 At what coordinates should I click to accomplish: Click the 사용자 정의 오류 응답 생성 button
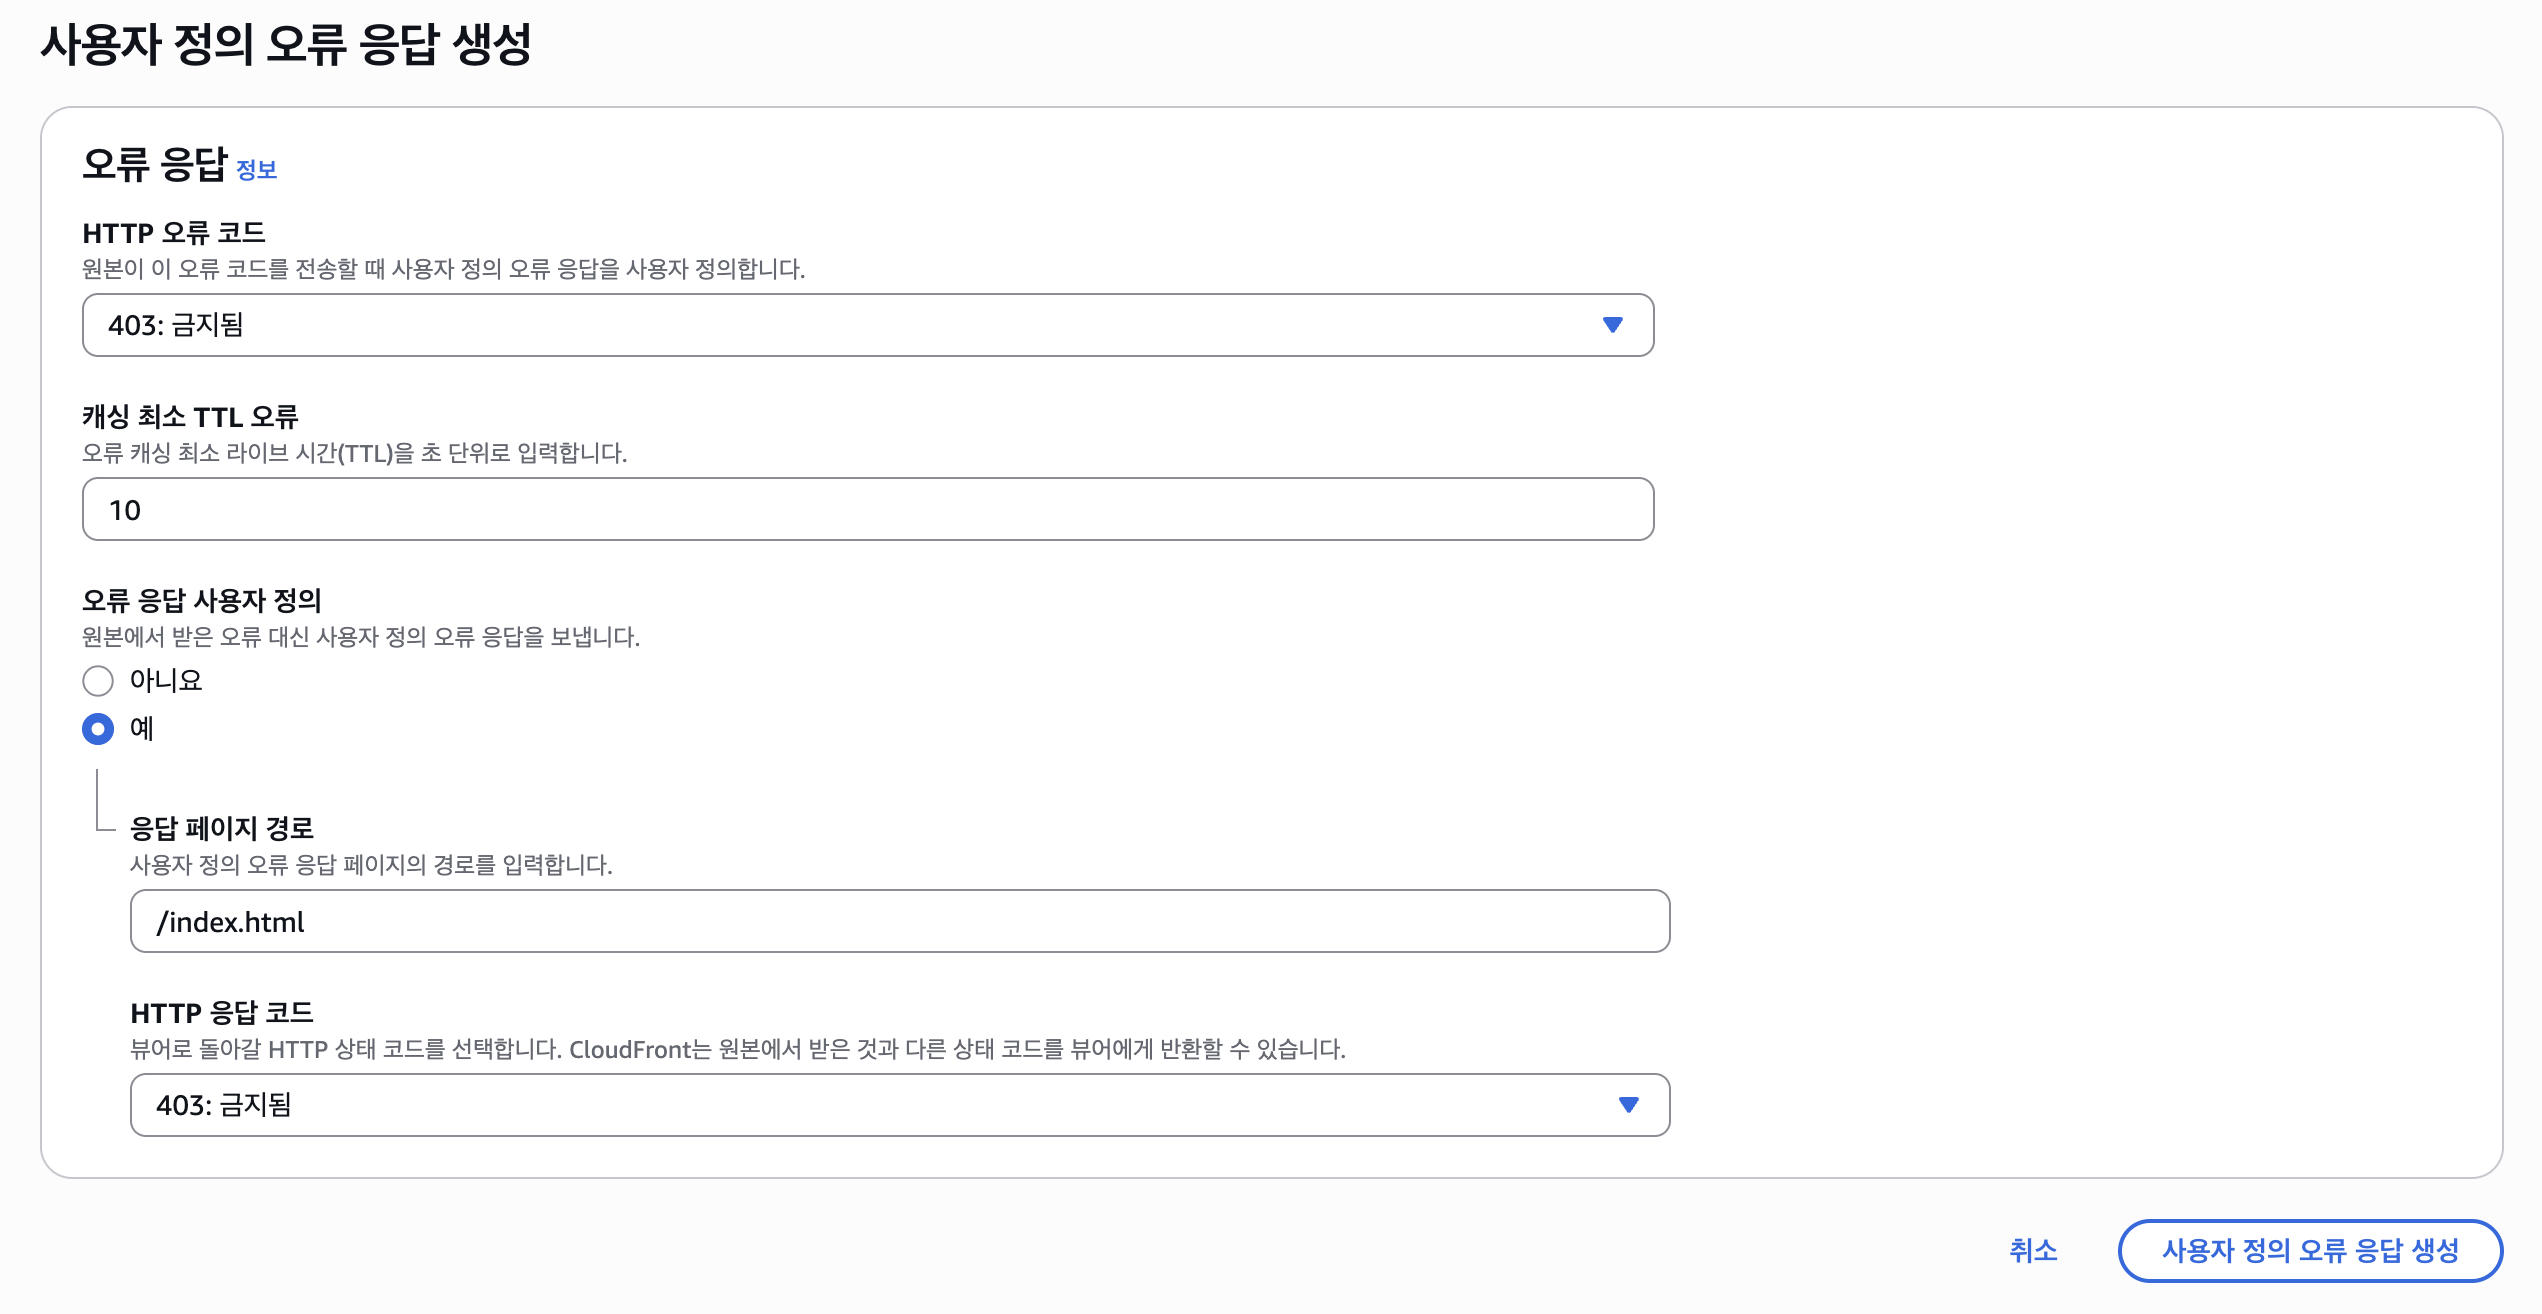coord(2309,1250)
